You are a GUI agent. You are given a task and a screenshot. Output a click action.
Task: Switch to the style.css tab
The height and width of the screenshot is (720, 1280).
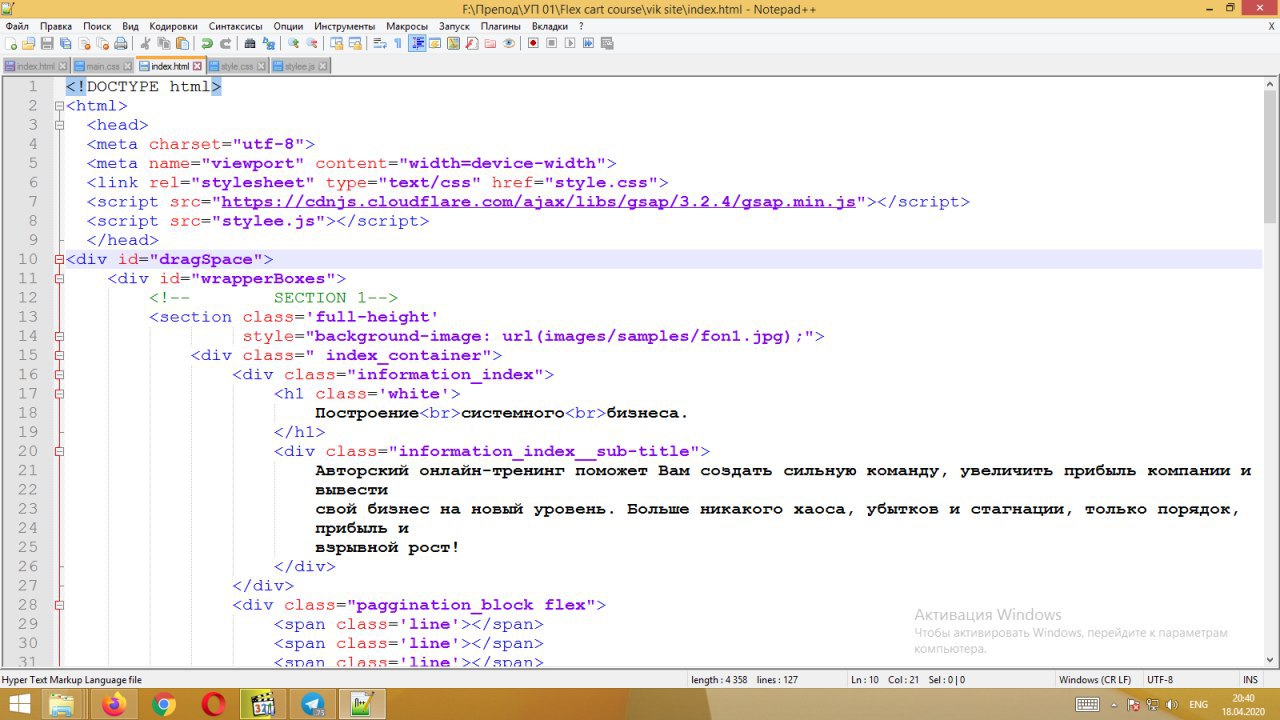point(237,66)
